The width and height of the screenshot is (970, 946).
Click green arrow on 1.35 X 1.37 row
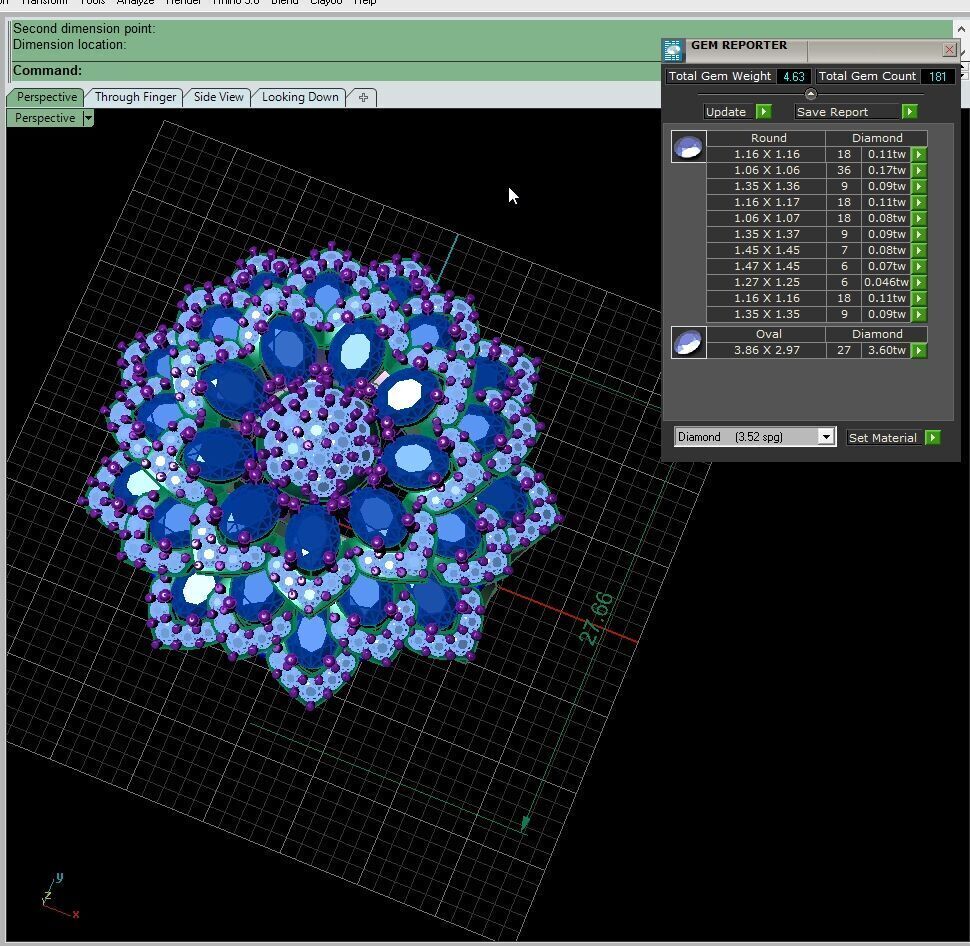919,234
